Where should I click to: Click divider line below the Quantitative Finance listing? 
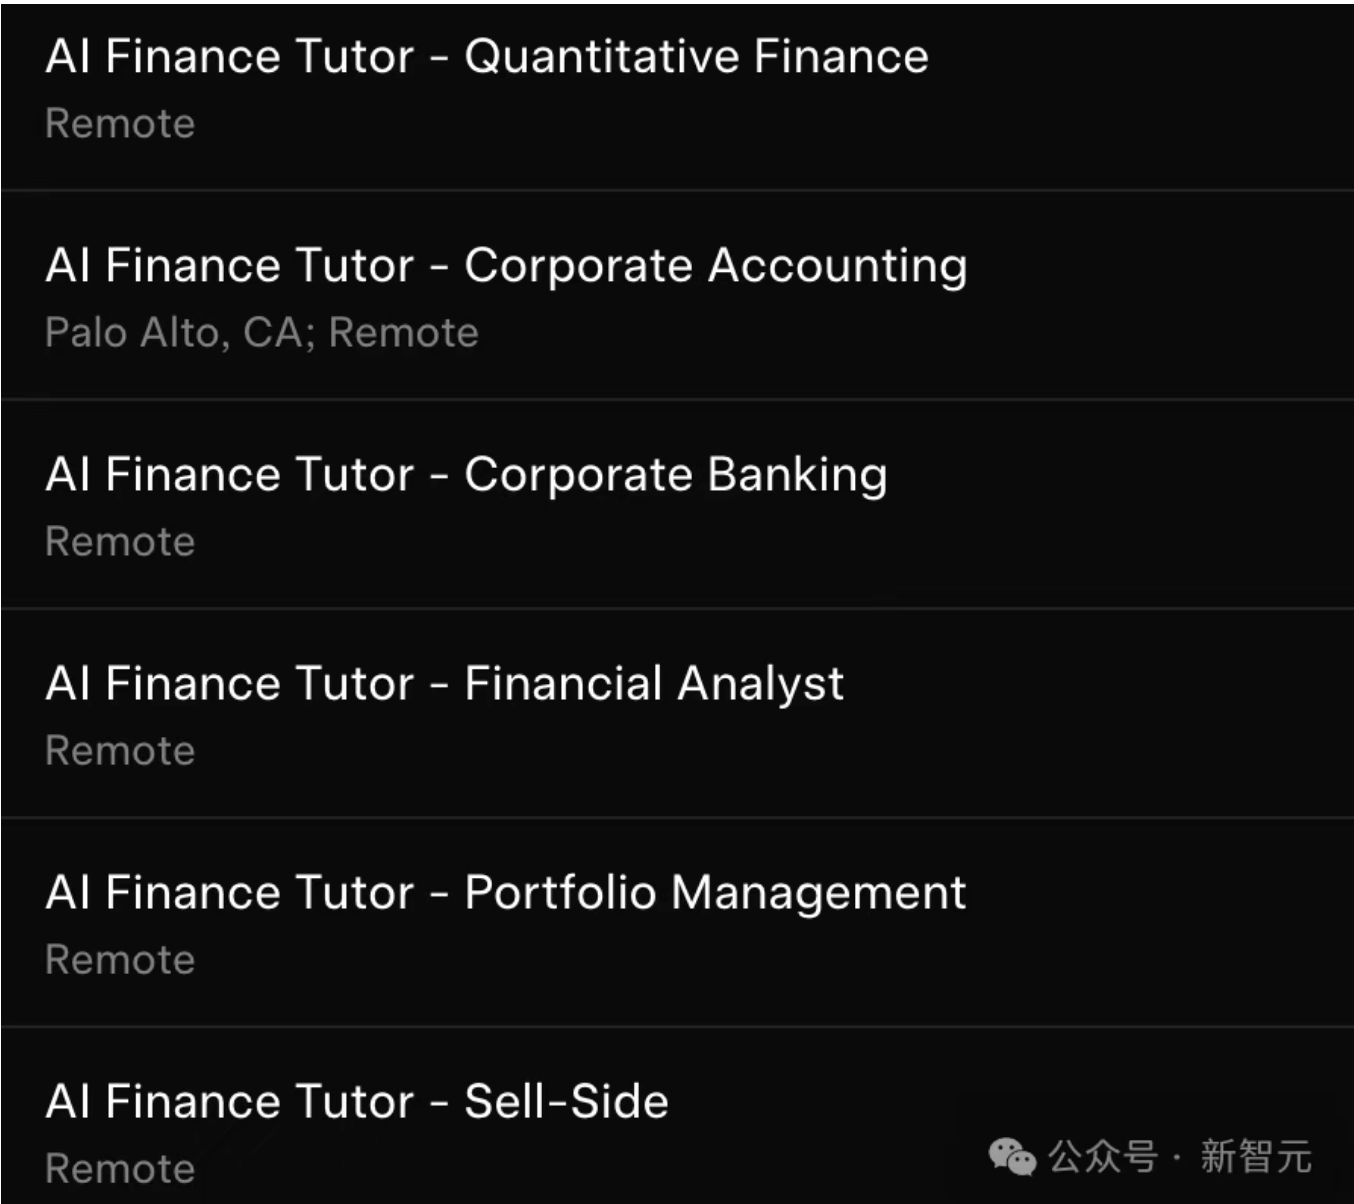[677, 190]
